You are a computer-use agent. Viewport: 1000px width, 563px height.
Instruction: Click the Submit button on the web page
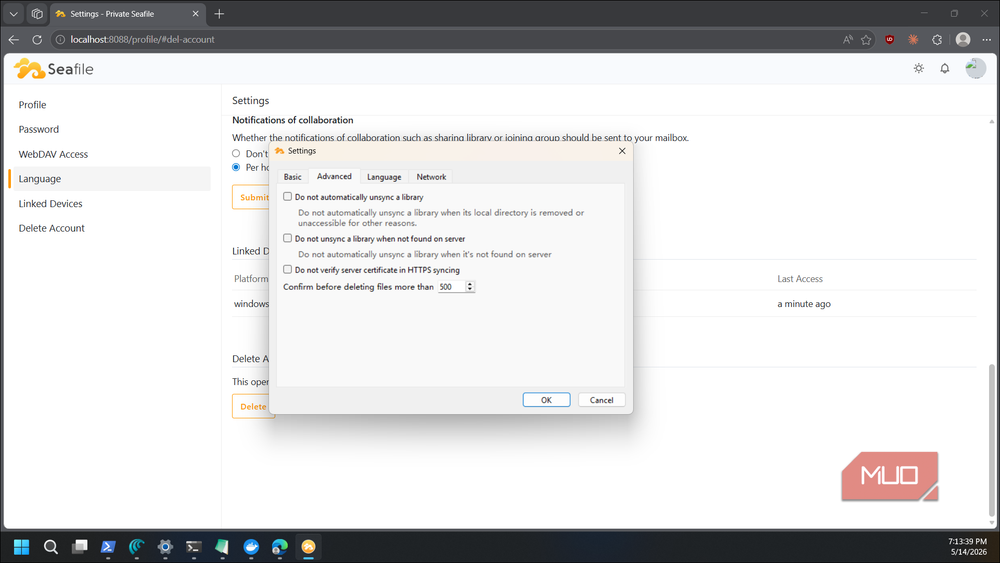(251, 197)
